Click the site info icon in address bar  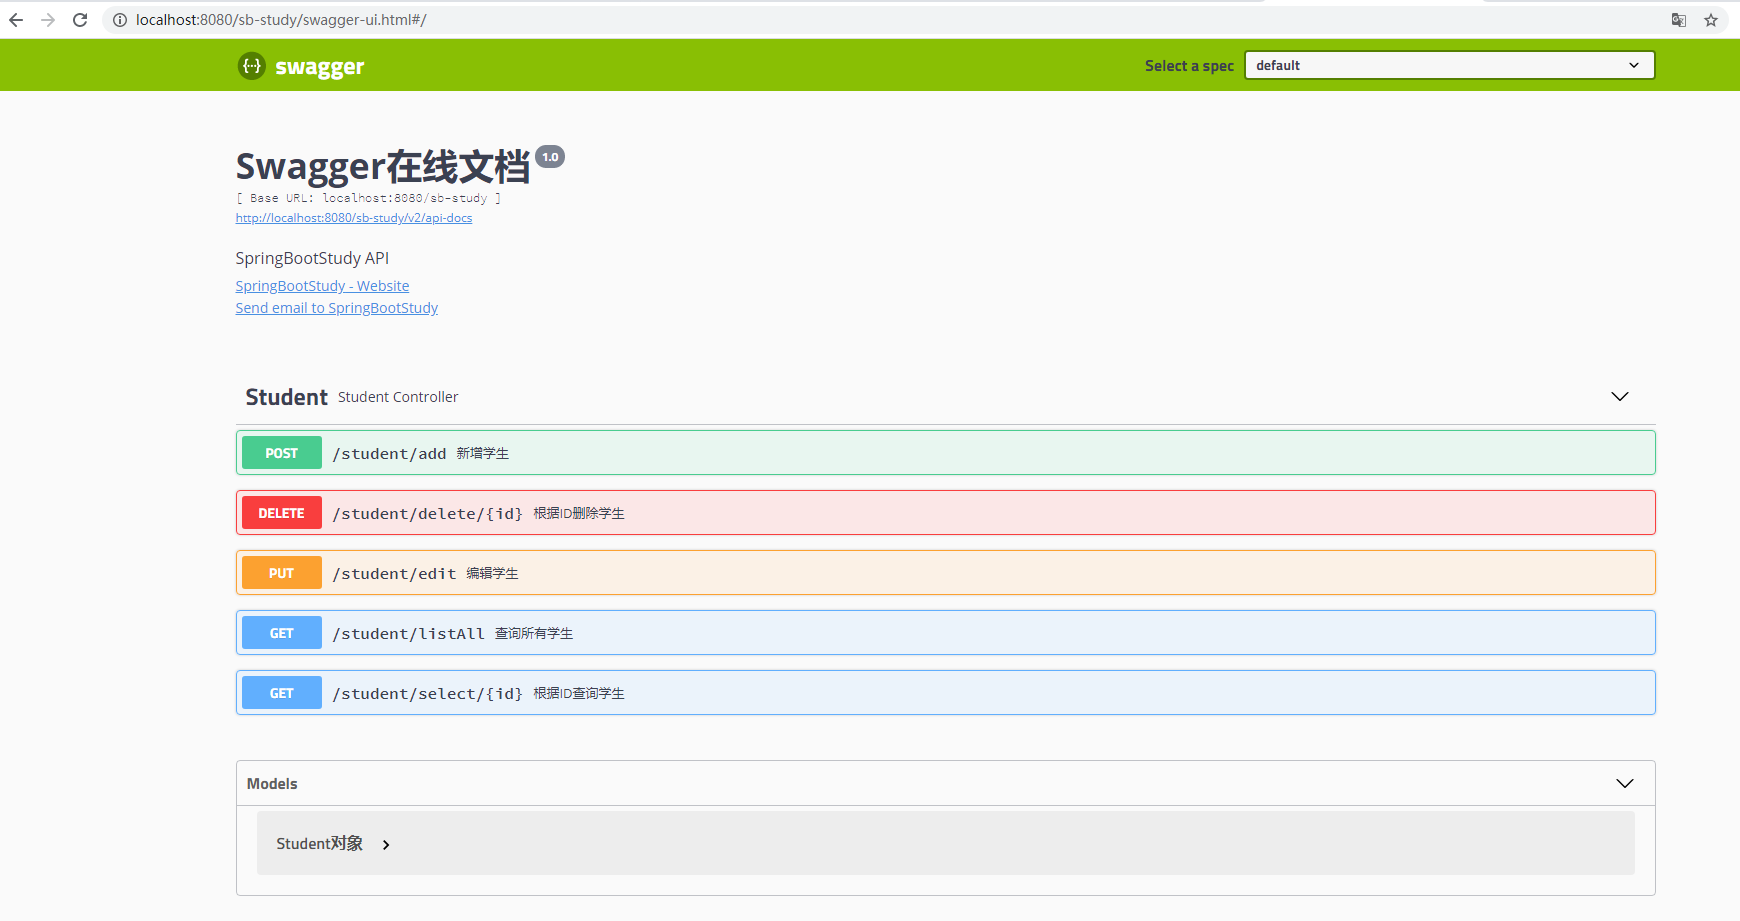119,19
